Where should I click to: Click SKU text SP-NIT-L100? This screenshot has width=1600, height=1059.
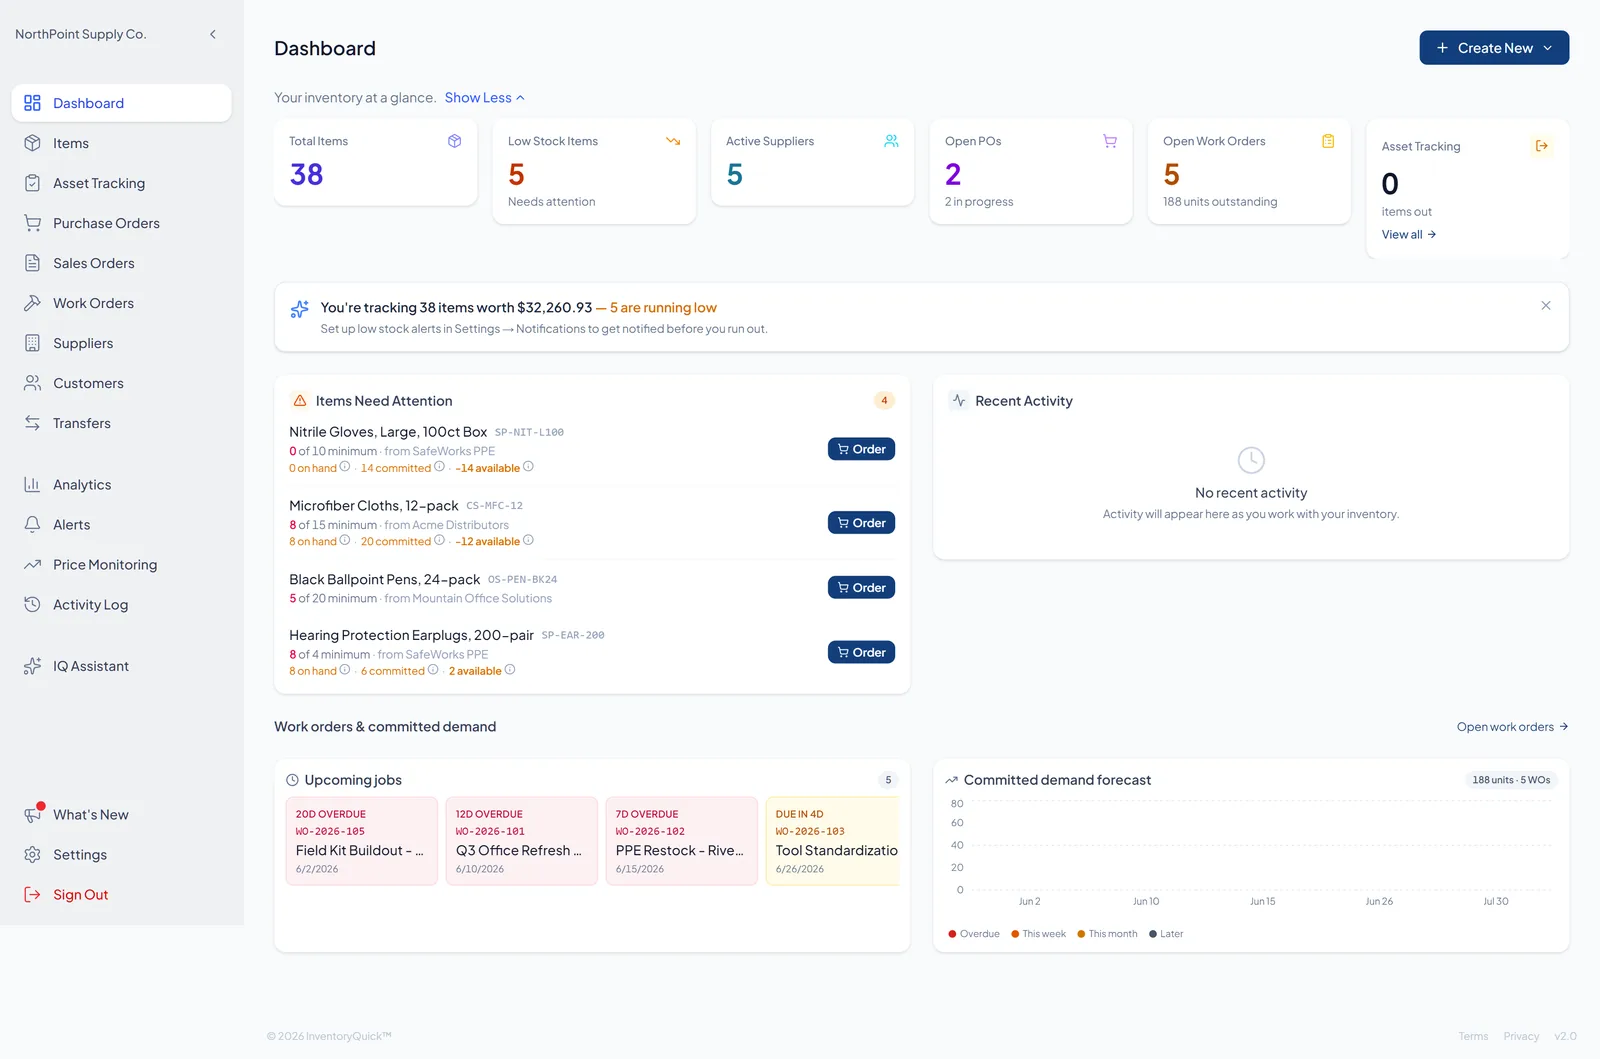point(529,433)
